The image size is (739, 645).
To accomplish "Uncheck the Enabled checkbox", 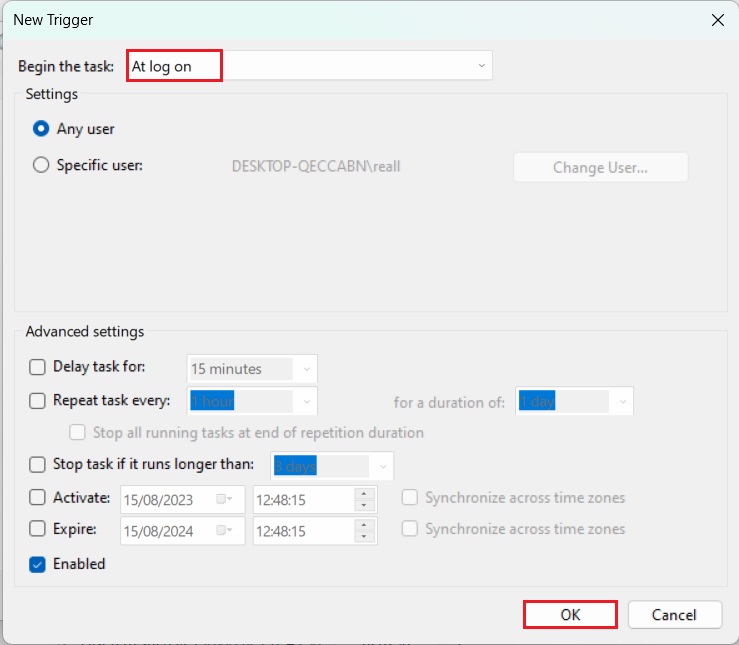I will (x=37, y=564).
